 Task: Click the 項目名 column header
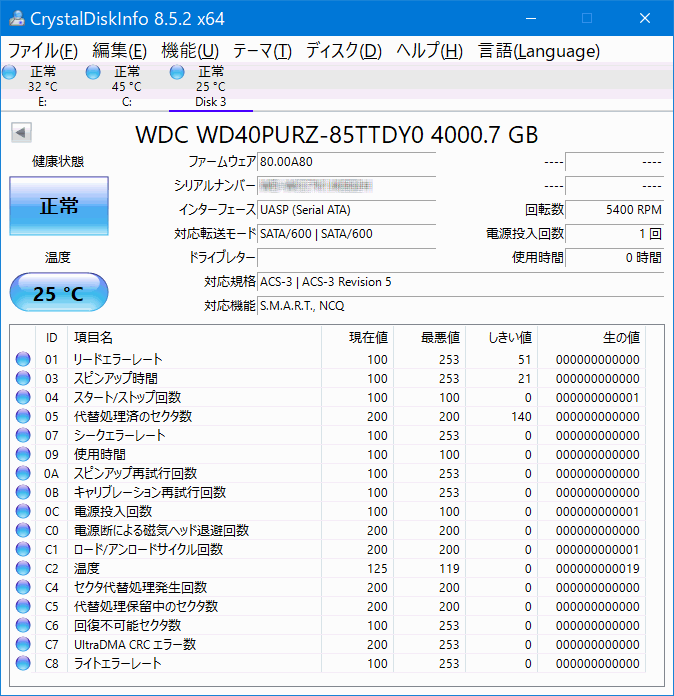[194, 338]
